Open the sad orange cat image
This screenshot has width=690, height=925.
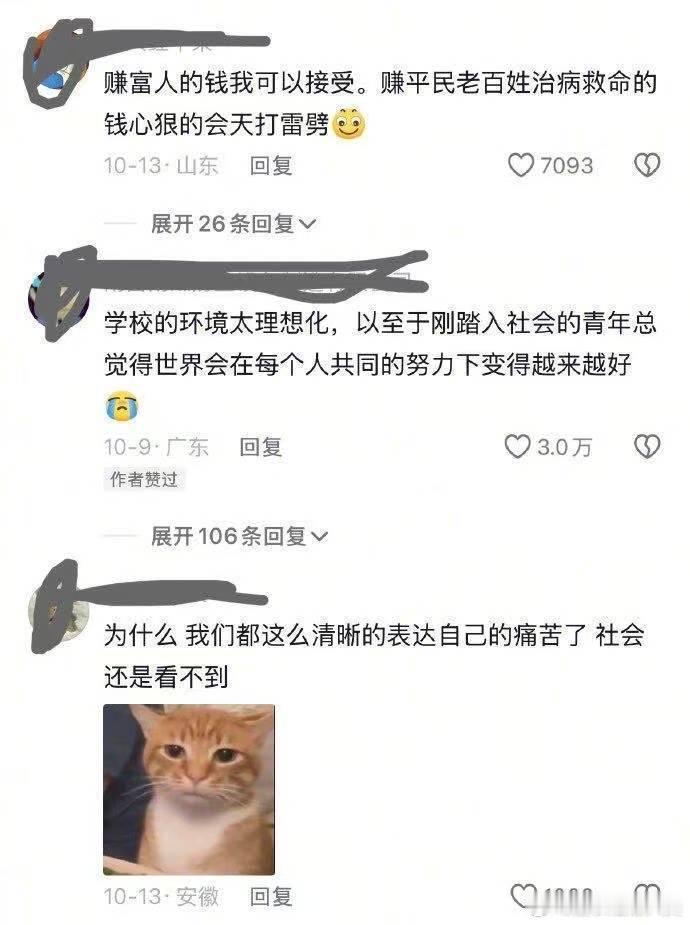tap(189, 789)
